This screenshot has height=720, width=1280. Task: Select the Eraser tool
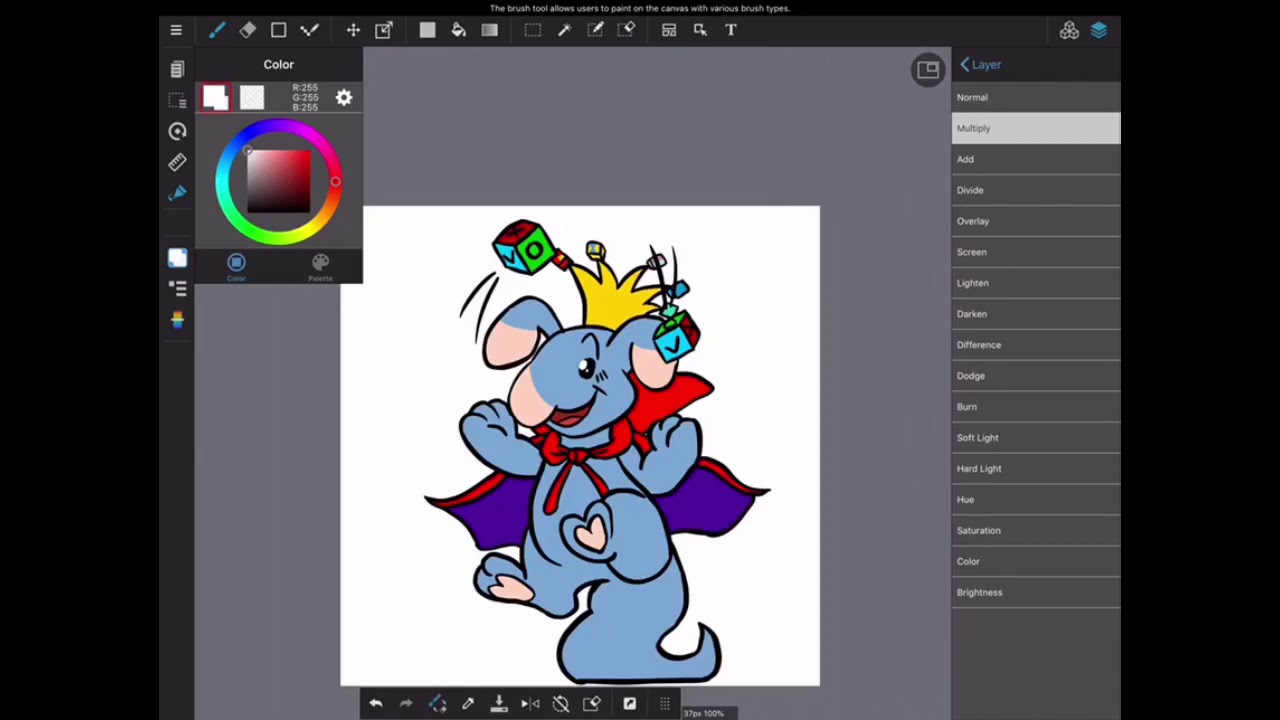click(x=248, y=30)
